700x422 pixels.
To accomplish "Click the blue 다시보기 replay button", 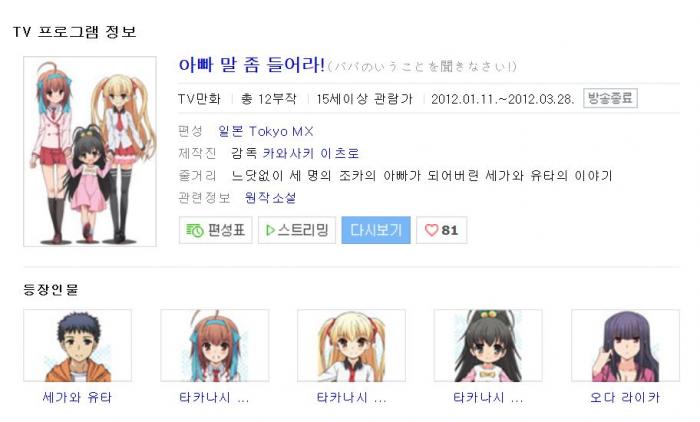I will coord(376,230).
